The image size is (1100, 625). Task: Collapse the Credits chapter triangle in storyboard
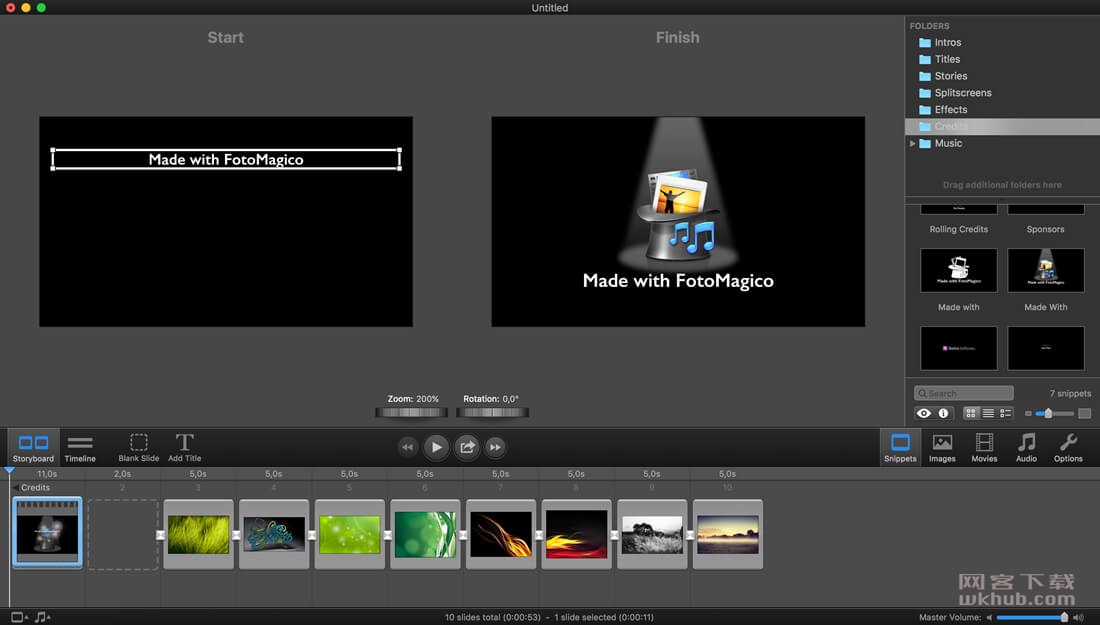tap(15, 488)
